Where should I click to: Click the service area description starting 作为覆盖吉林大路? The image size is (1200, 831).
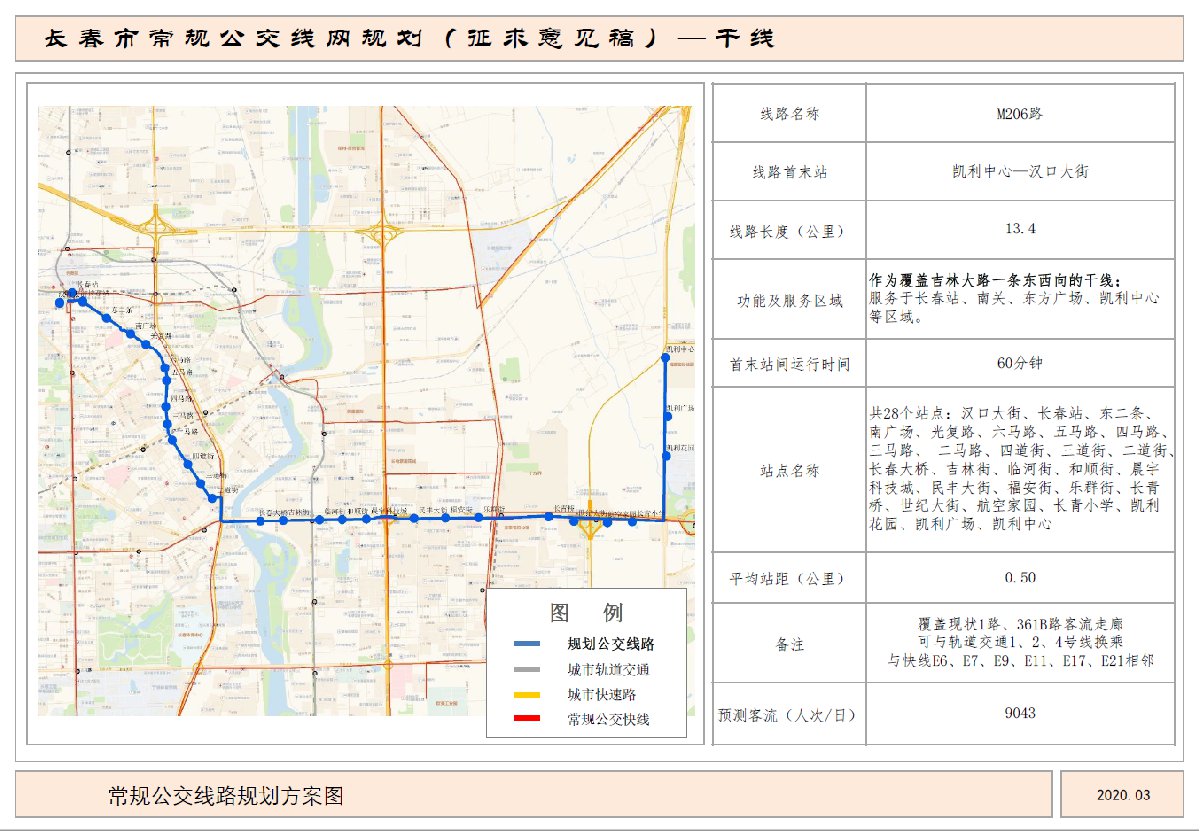pos(1015,298)
